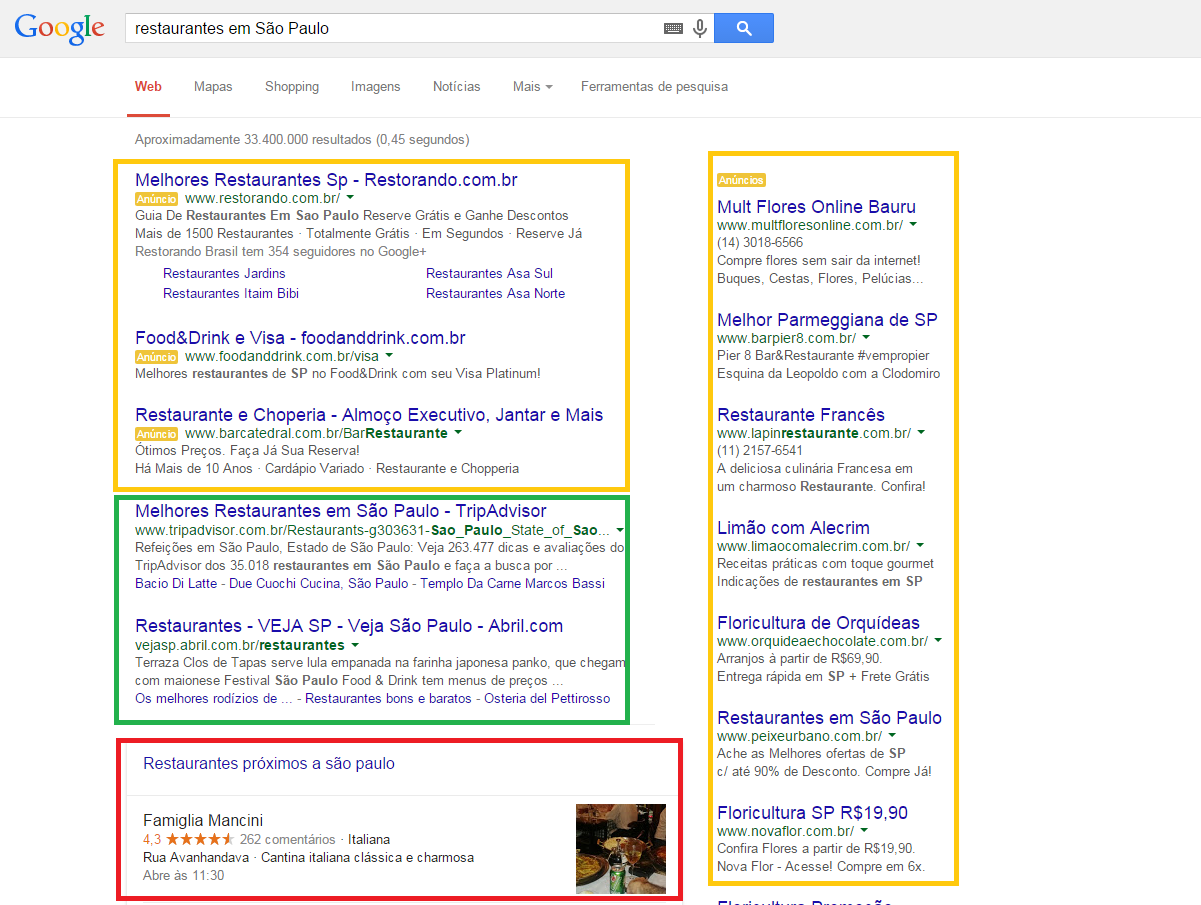This screenshot has width=1201, height=905.
Task: Switch to the Notícias tab
Action: (456, 87)
